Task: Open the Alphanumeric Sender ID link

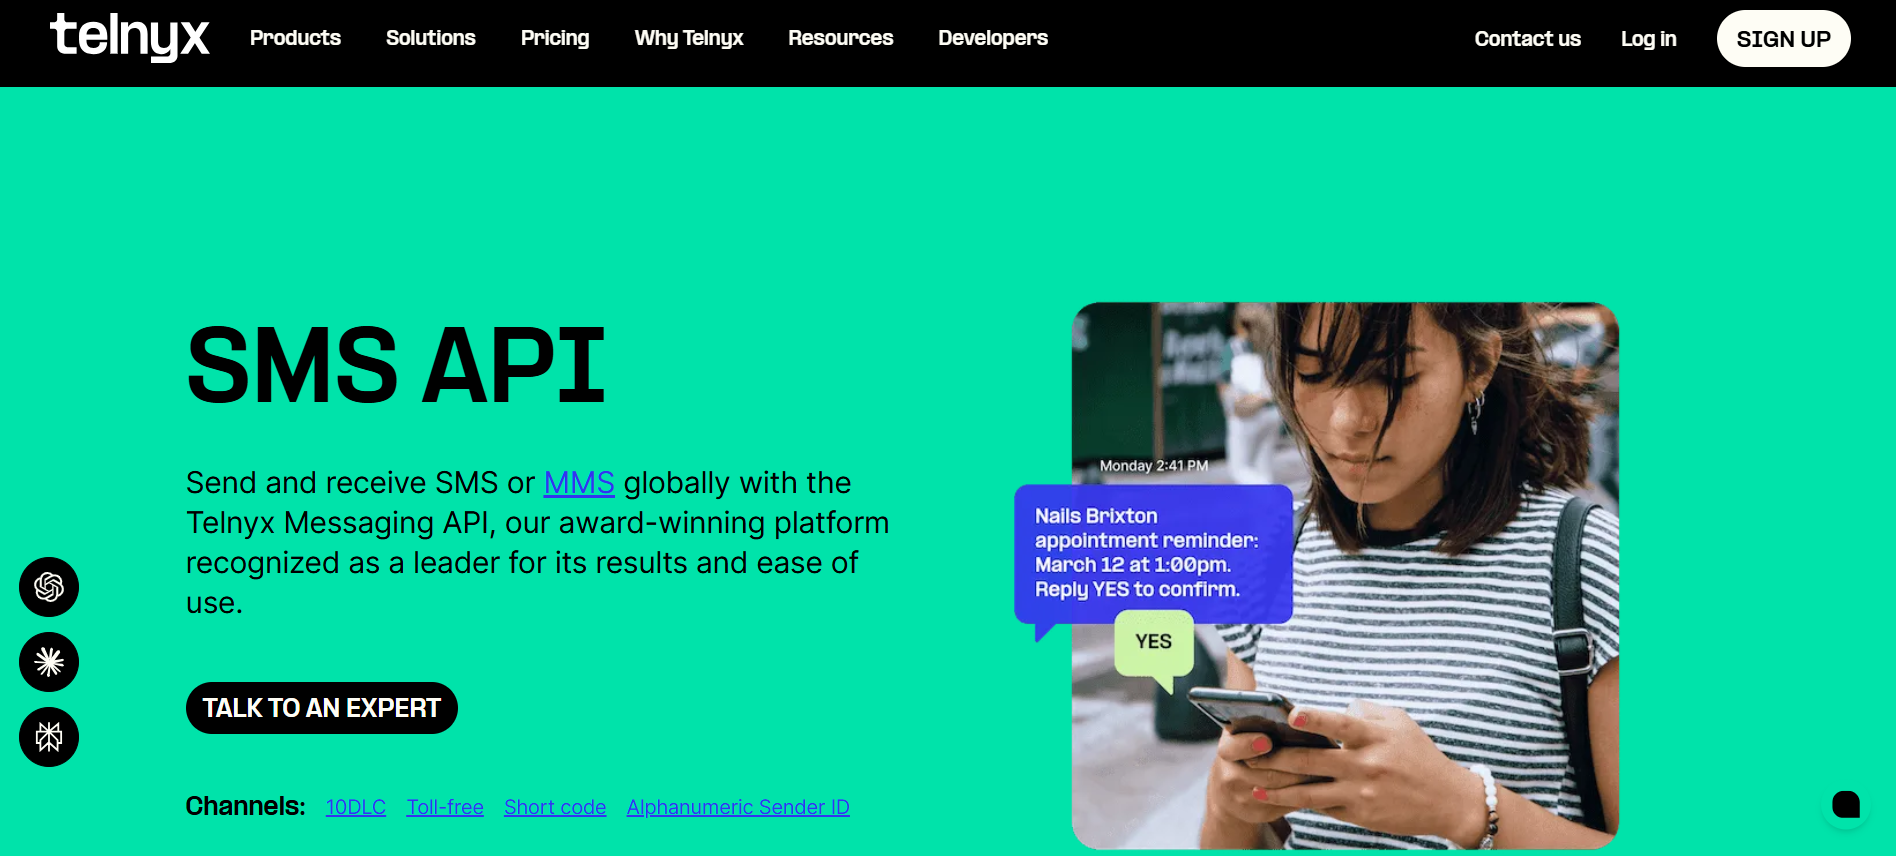Action: [738, 807]
